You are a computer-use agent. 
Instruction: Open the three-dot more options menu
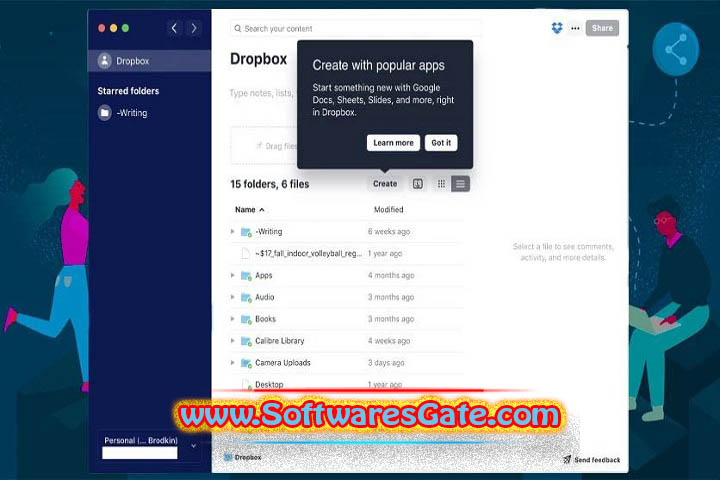coord(575,28)
